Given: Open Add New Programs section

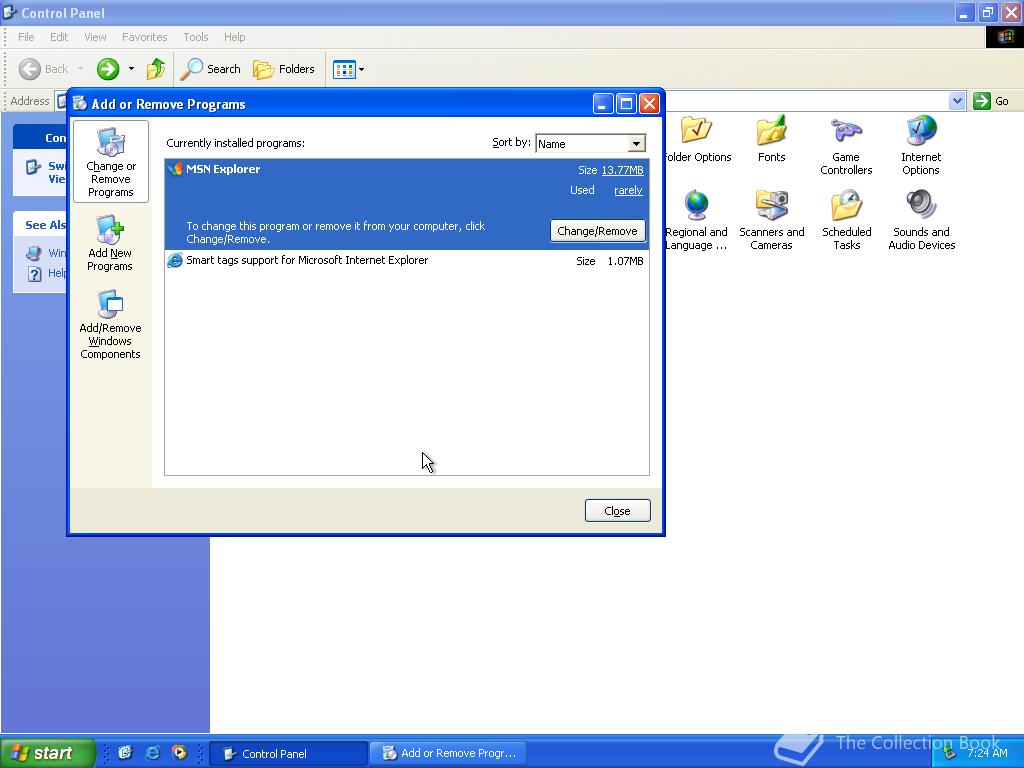Looking at the screenshot, I should [110, 243].
